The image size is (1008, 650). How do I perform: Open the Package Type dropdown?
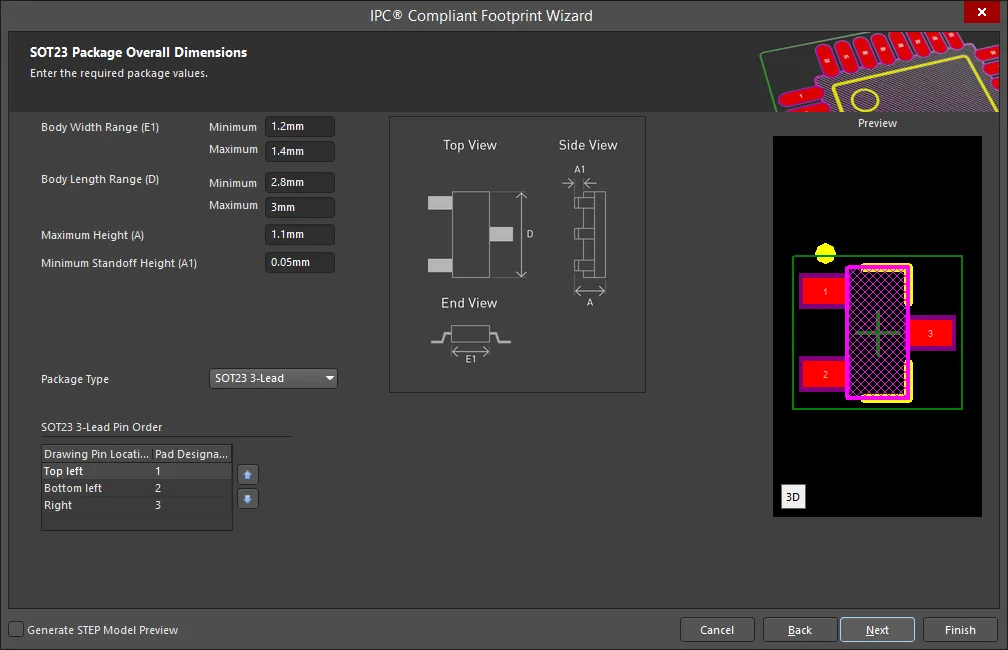[x=273, y=378]
